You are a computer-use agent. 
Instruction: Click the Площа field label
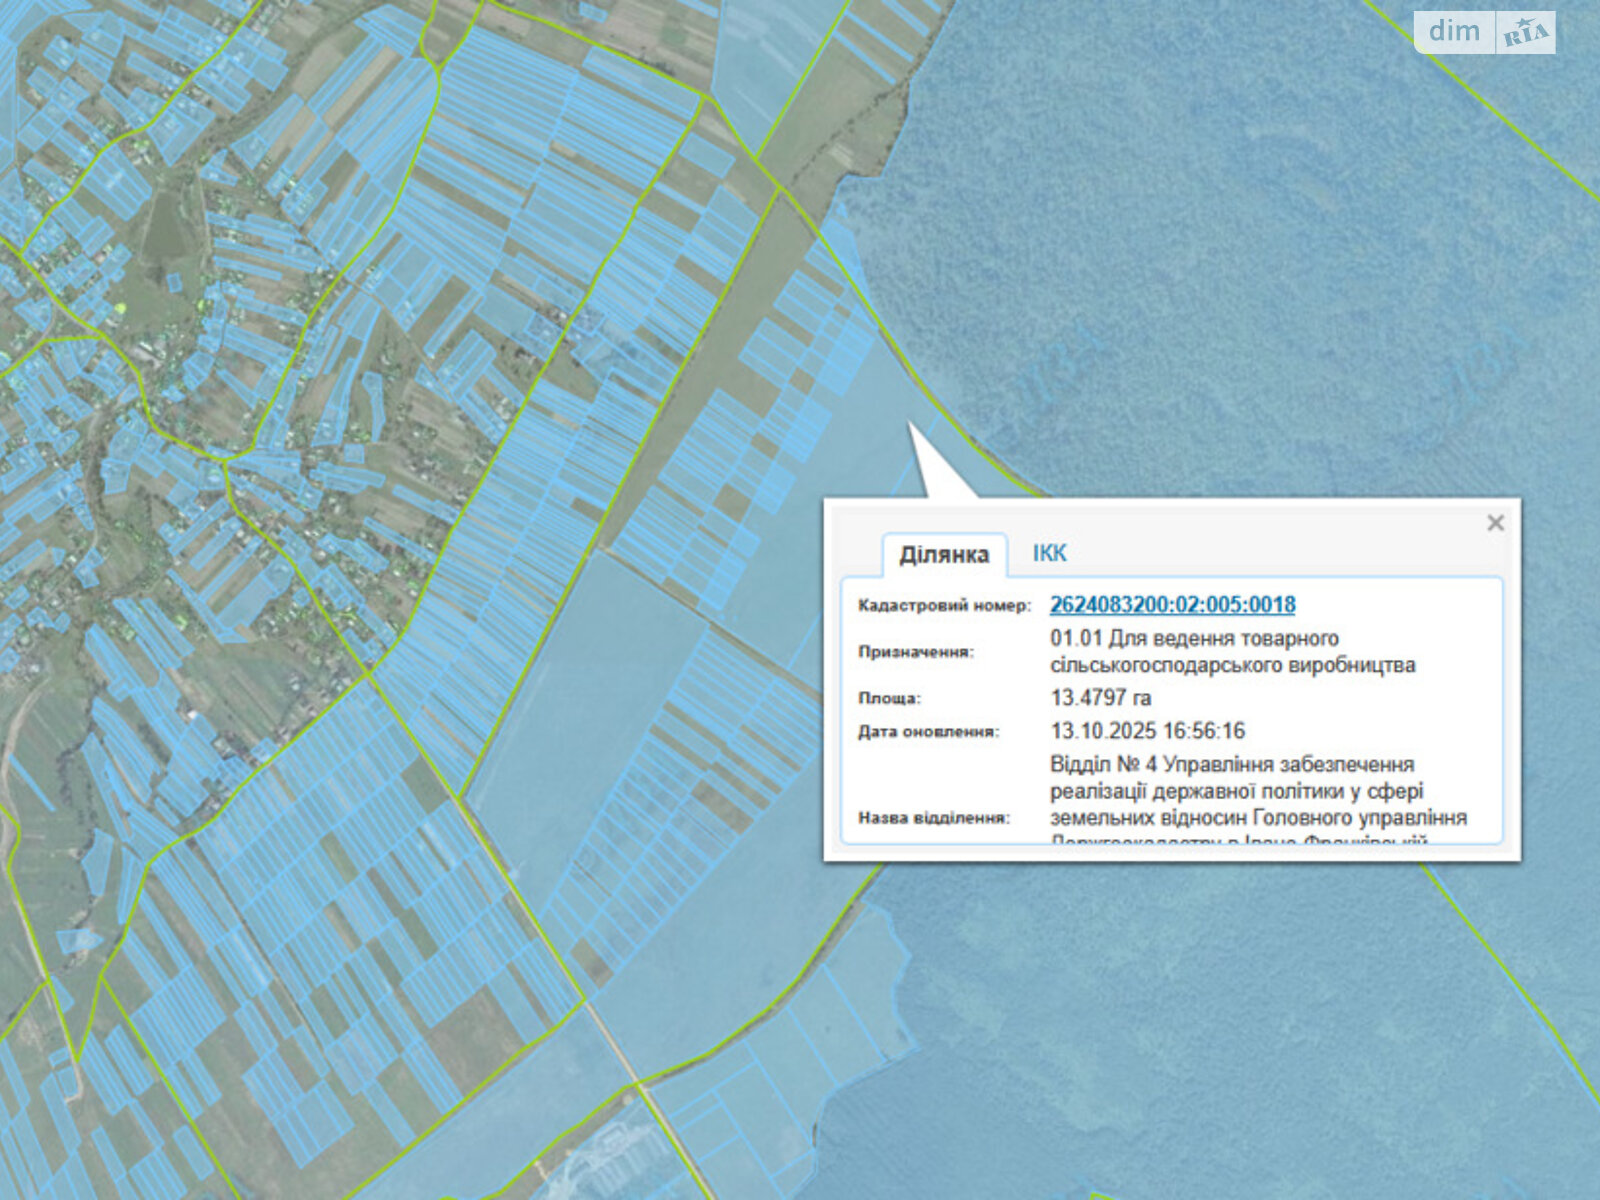889,699
